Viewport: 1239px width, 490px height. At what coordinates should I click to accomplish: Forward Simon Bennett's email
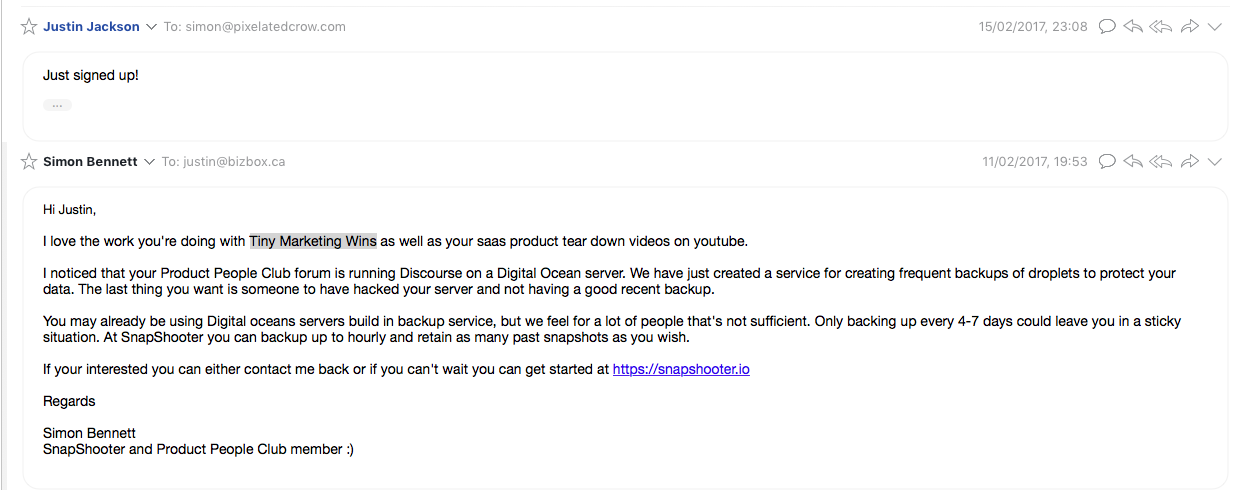click(1189, 161)
